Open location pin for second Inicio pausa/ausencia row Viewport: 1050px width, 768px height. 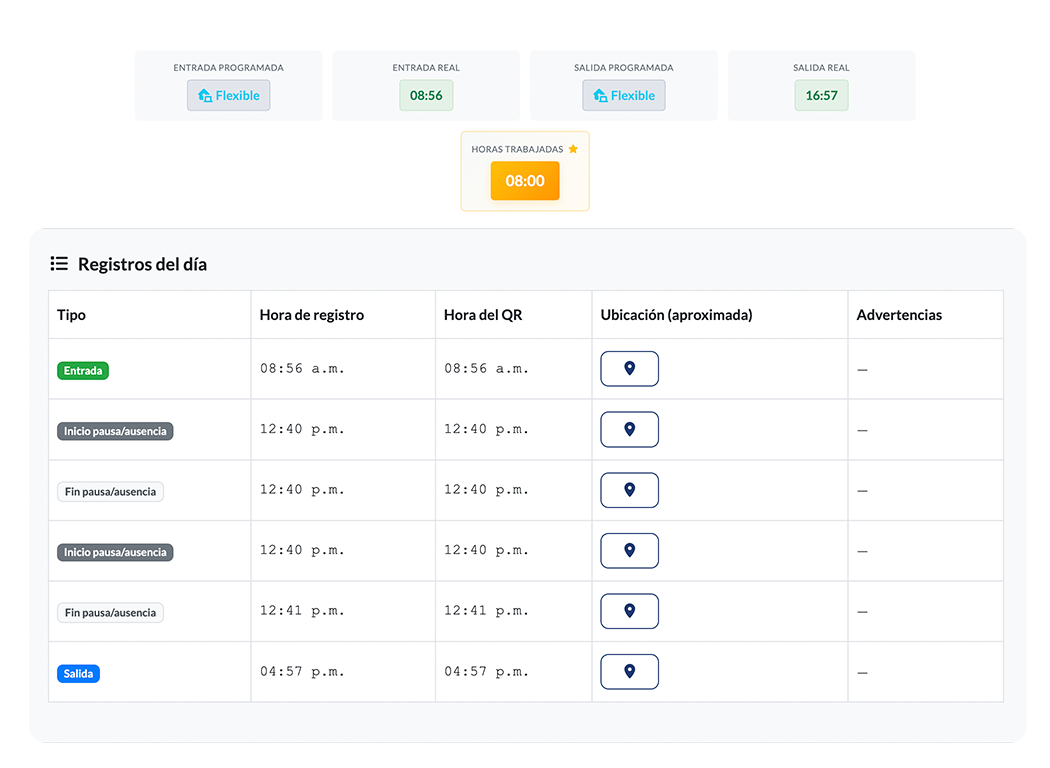[x=629, y=551]
